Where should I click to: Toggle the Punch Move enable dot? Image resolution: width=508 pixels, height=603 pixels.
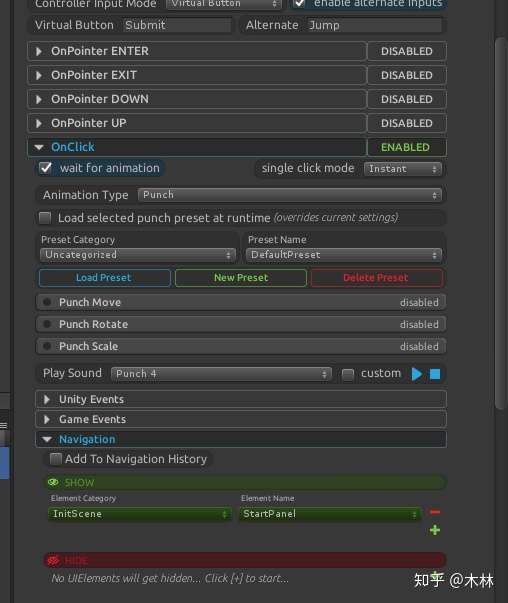tap(47, 302)
